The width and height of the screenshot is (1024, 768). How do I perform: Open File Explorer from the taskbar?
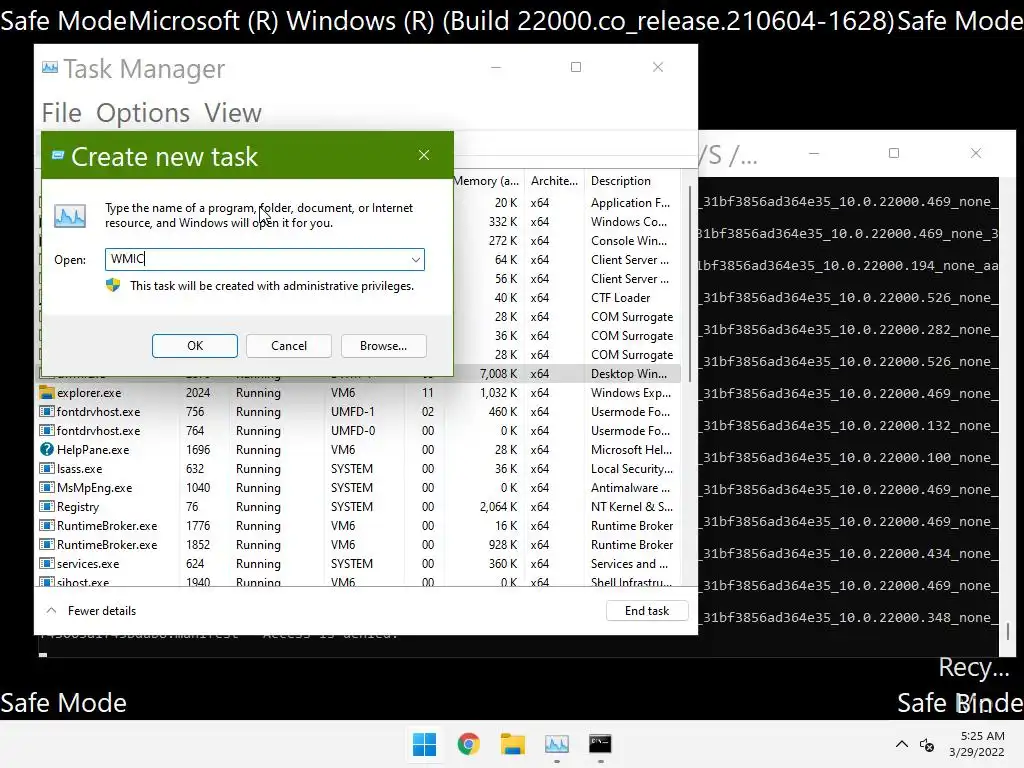click(x=513, y=744)
